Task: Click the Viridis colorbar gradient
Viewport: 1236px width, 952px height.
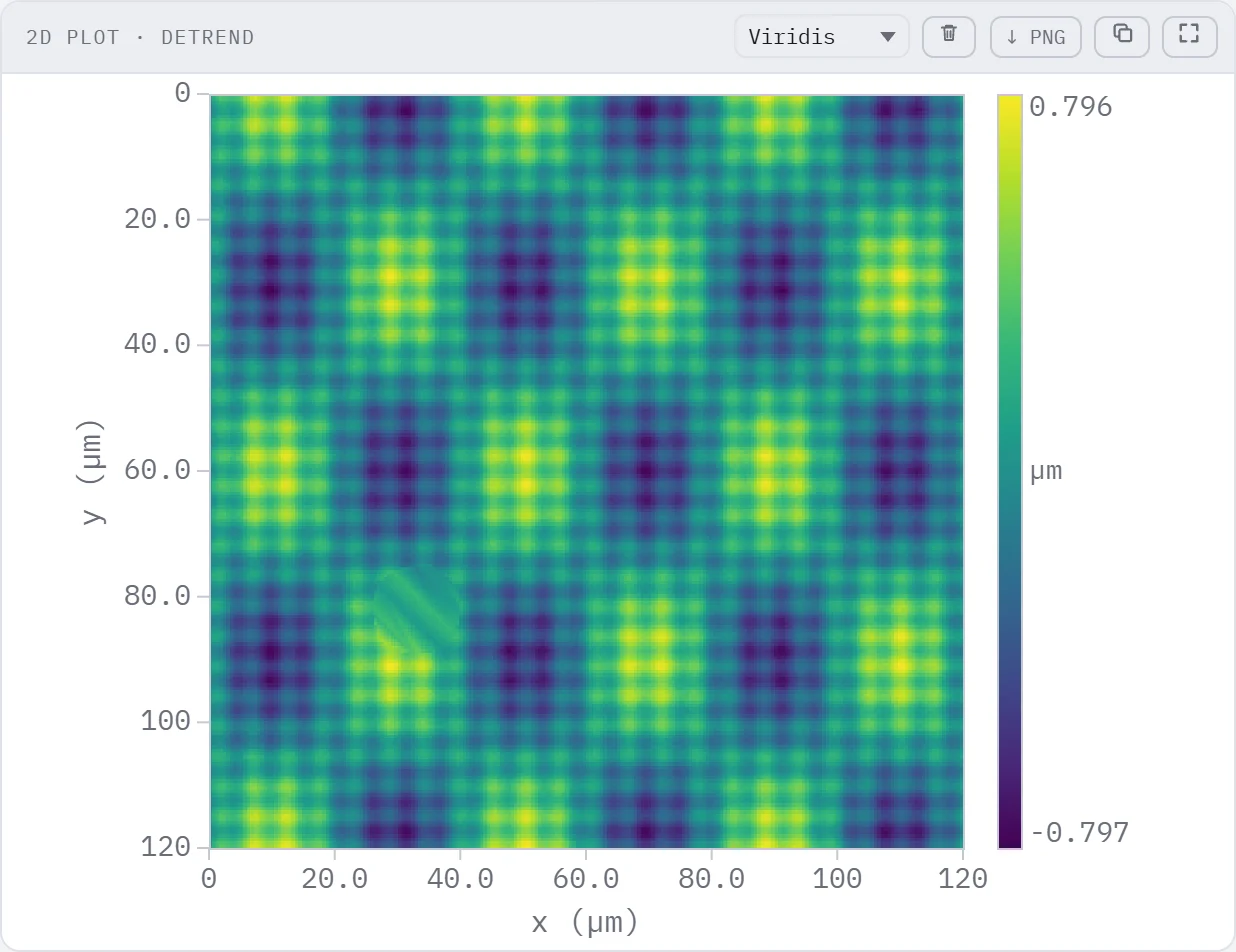Action: point(1010,471)
